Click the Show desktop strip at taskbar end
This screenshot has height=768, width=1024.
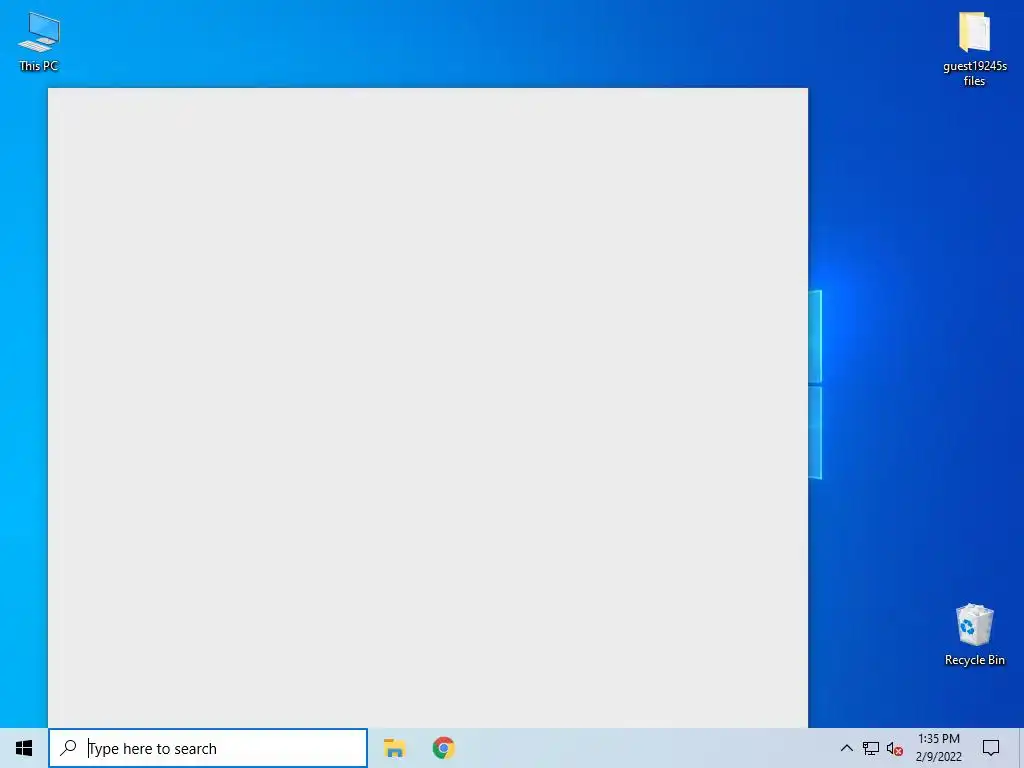(x=1021, y=748)
